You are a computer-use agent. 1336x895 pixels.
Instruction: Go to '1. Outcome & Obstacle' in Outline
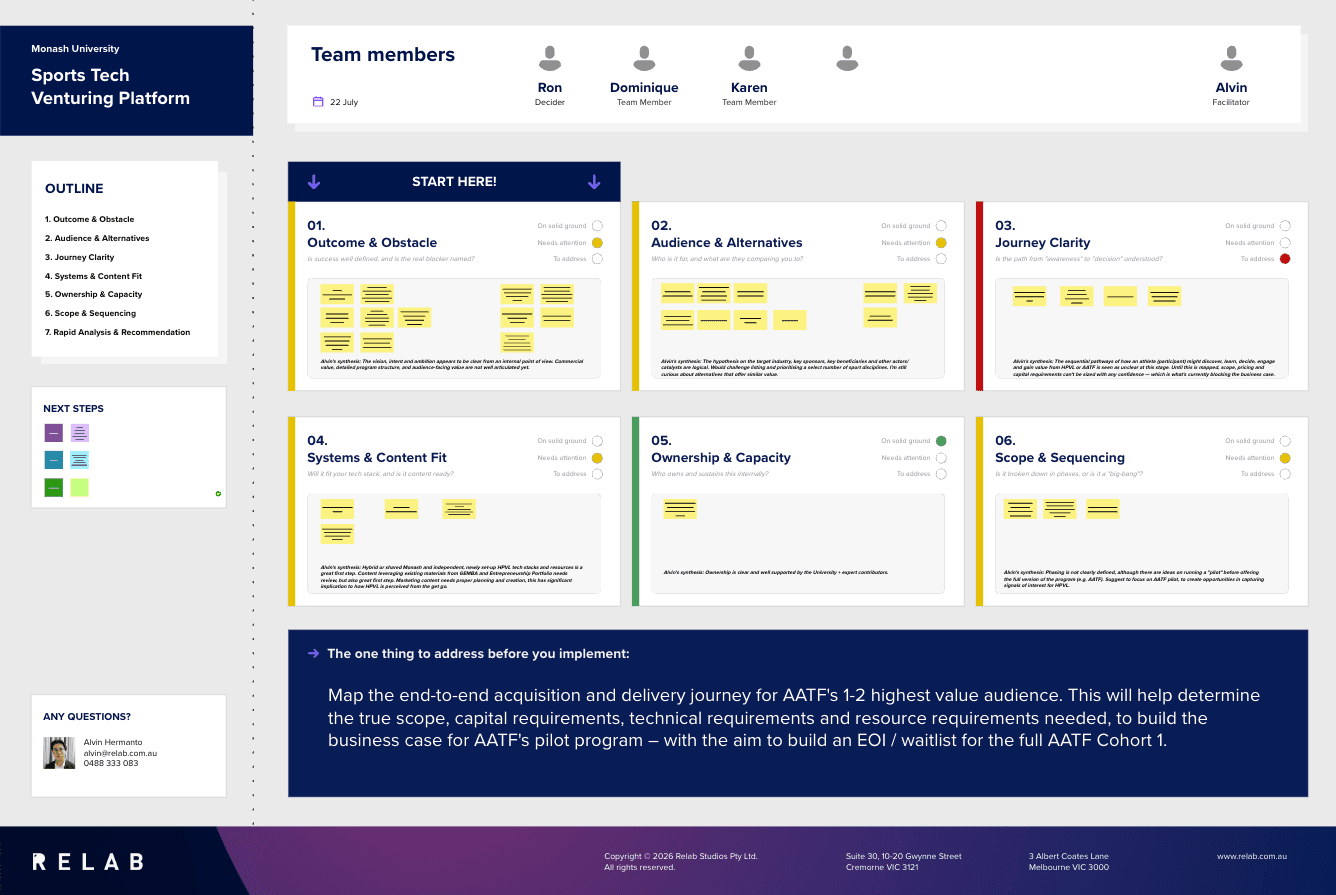point(89,219)
